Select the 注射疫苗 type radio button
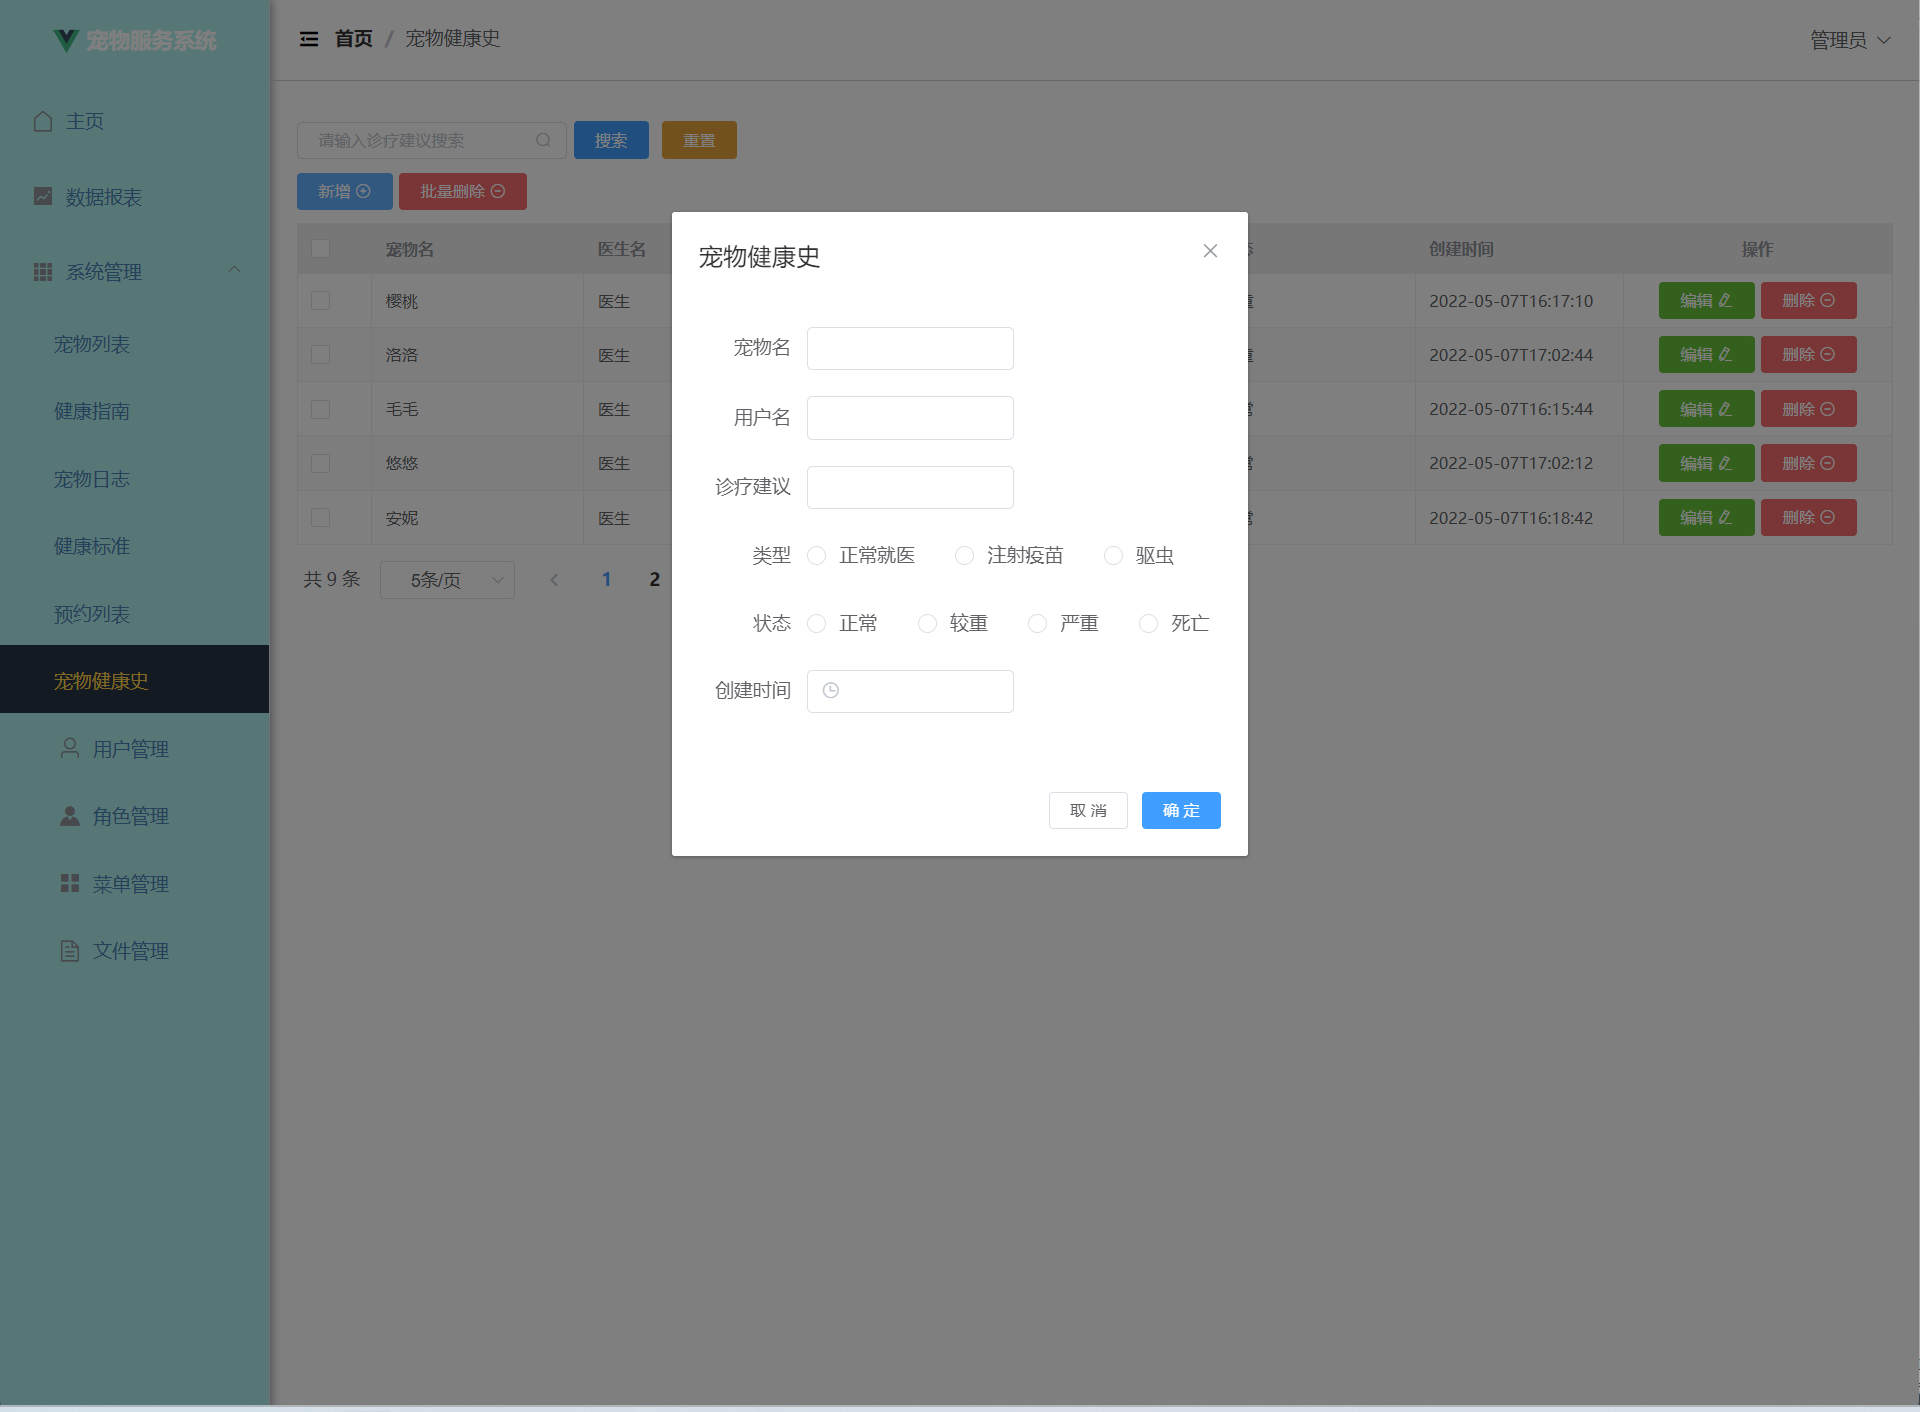The image size is (1920, 1412). tap(965, 556)
